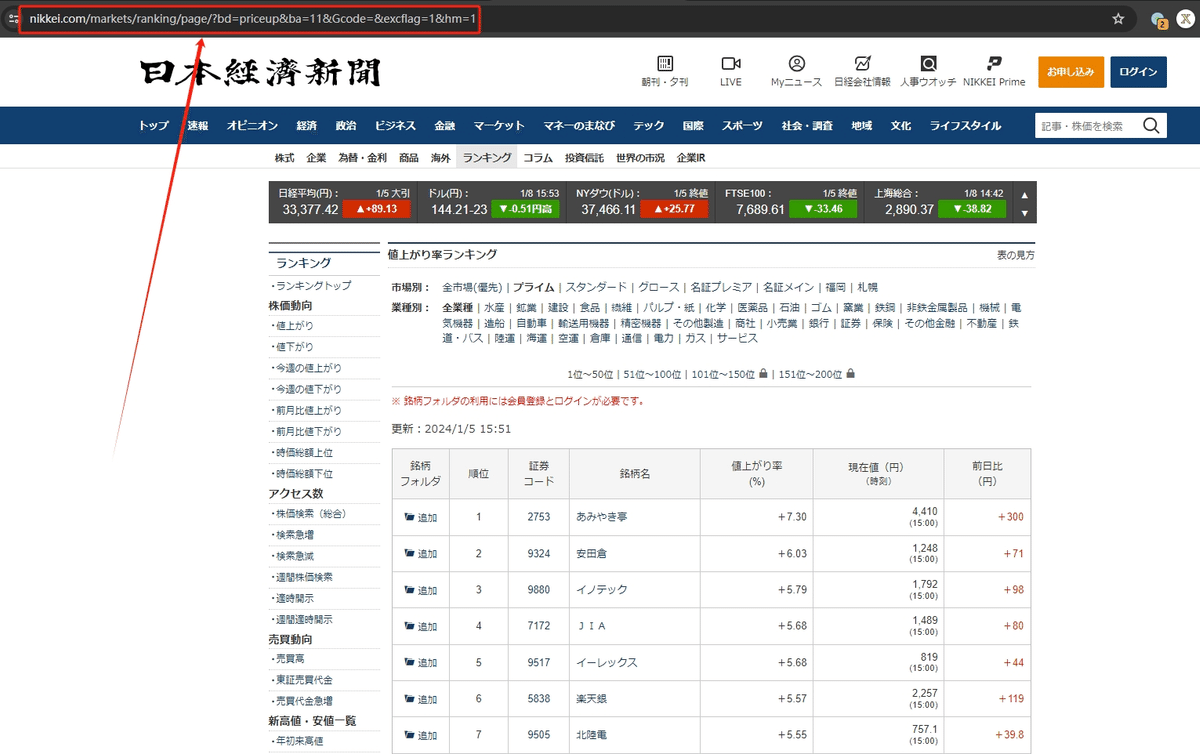
Task: Click the 日経平均 ticker +89.13 badge
Action: [x=376, y=209]
